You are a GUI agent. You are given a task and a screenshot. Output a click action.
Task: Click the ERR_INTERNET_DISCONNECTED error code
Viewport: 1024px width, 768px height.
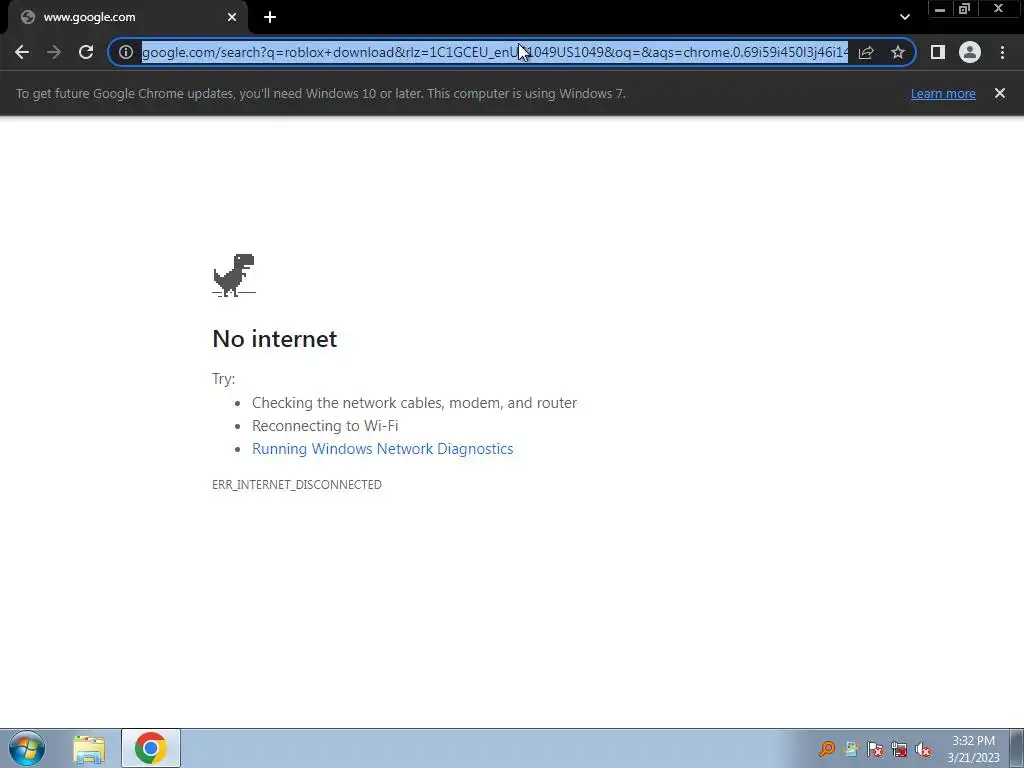297,485
